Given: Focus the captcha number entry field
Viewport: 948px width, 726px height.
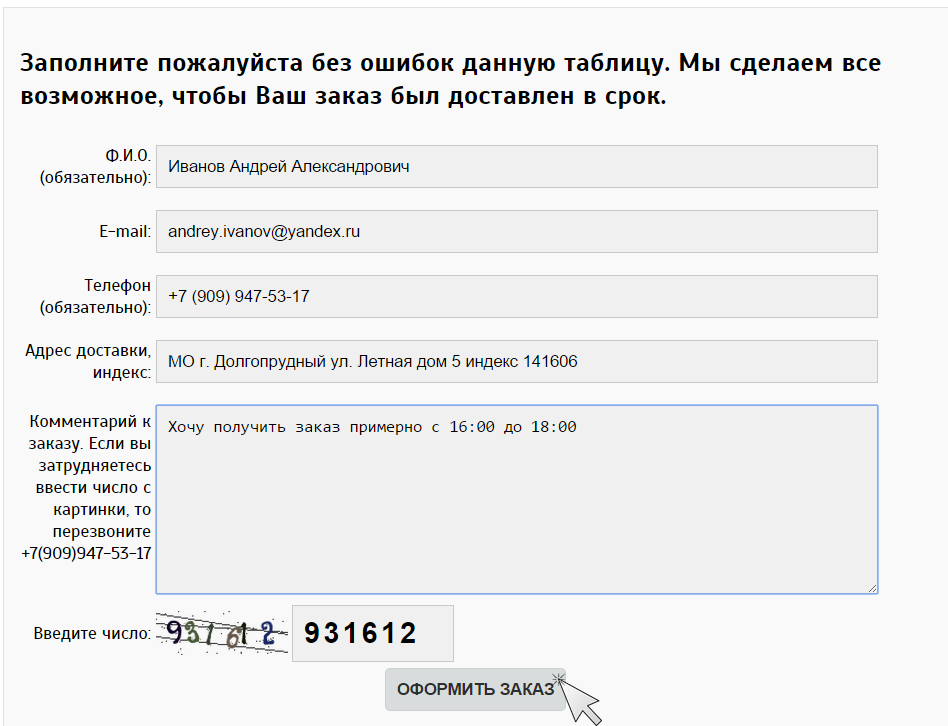Looking at the screenshot, I should (372, 633).
